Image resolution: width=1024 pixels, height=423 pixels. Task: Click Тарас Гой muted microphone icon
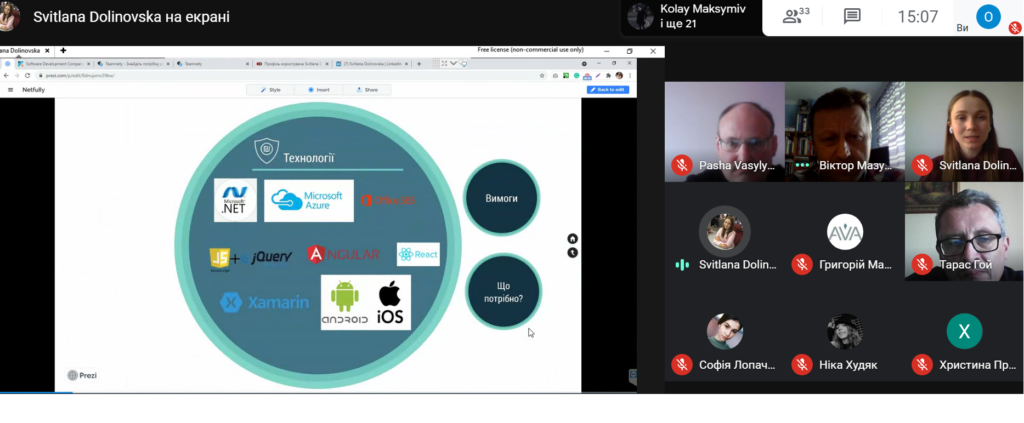922,264
